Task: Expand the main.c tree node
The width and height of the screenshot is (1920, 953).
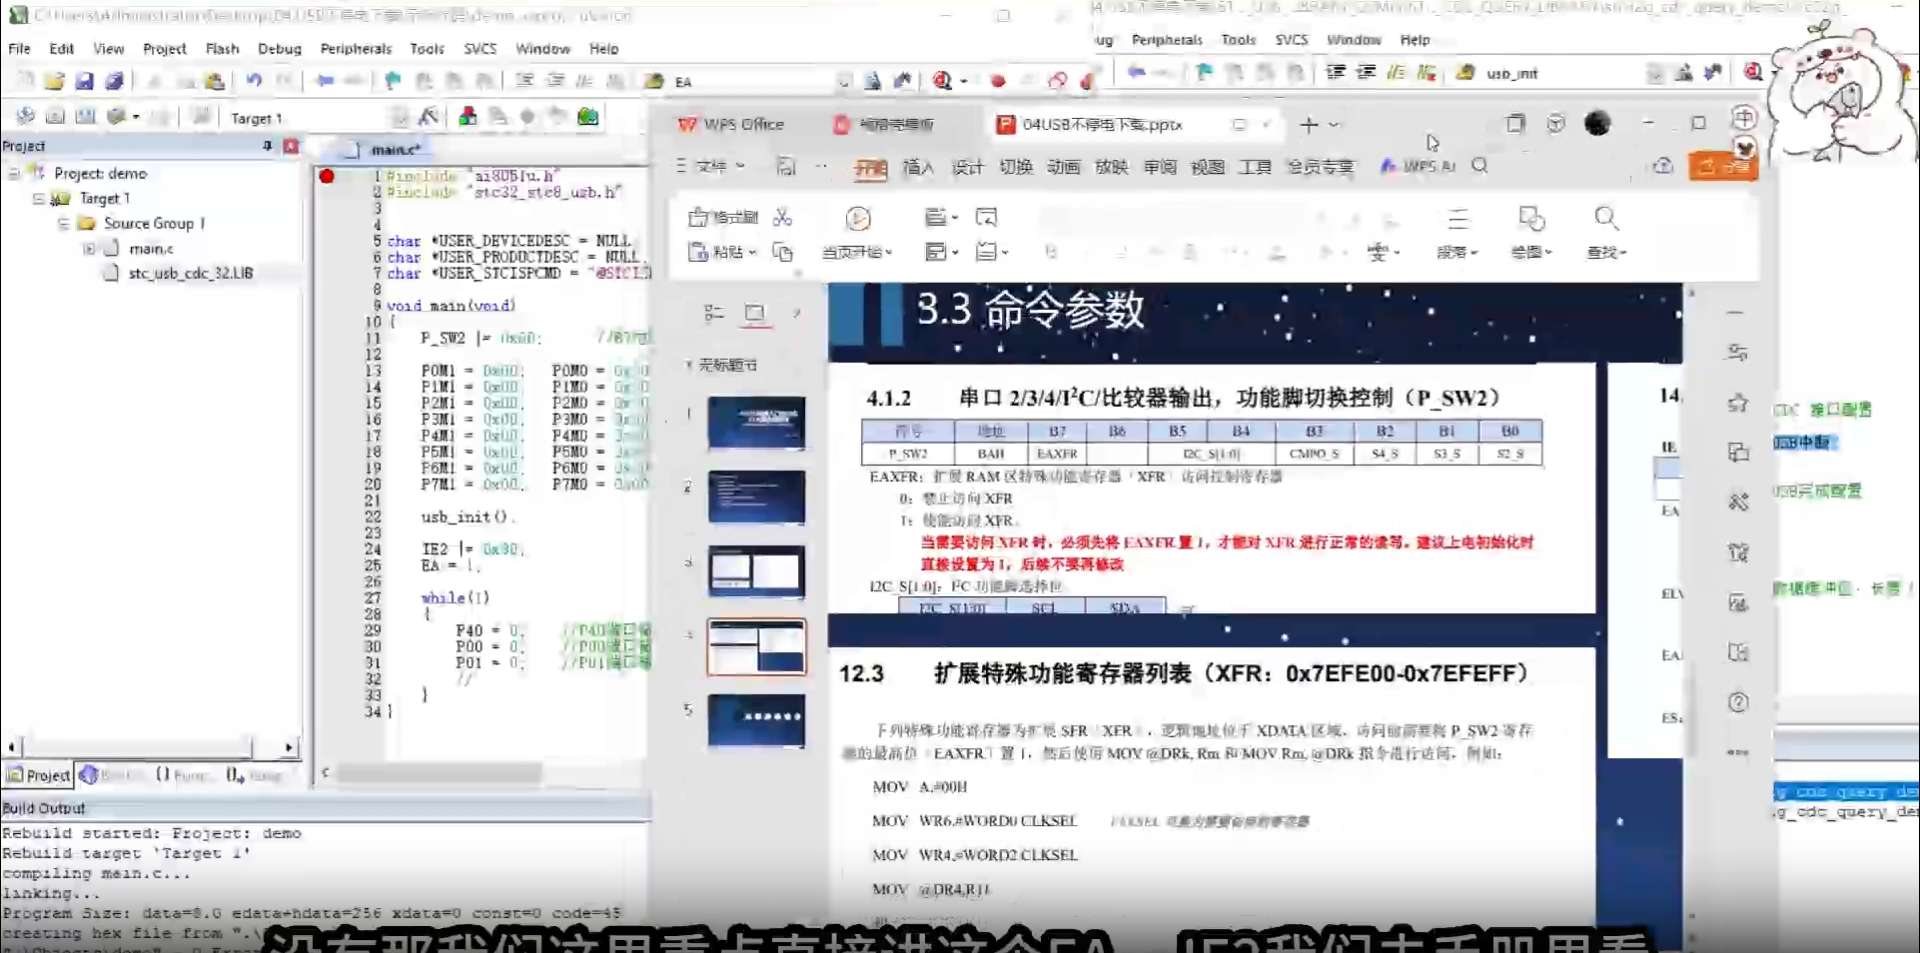Action: 89,249
